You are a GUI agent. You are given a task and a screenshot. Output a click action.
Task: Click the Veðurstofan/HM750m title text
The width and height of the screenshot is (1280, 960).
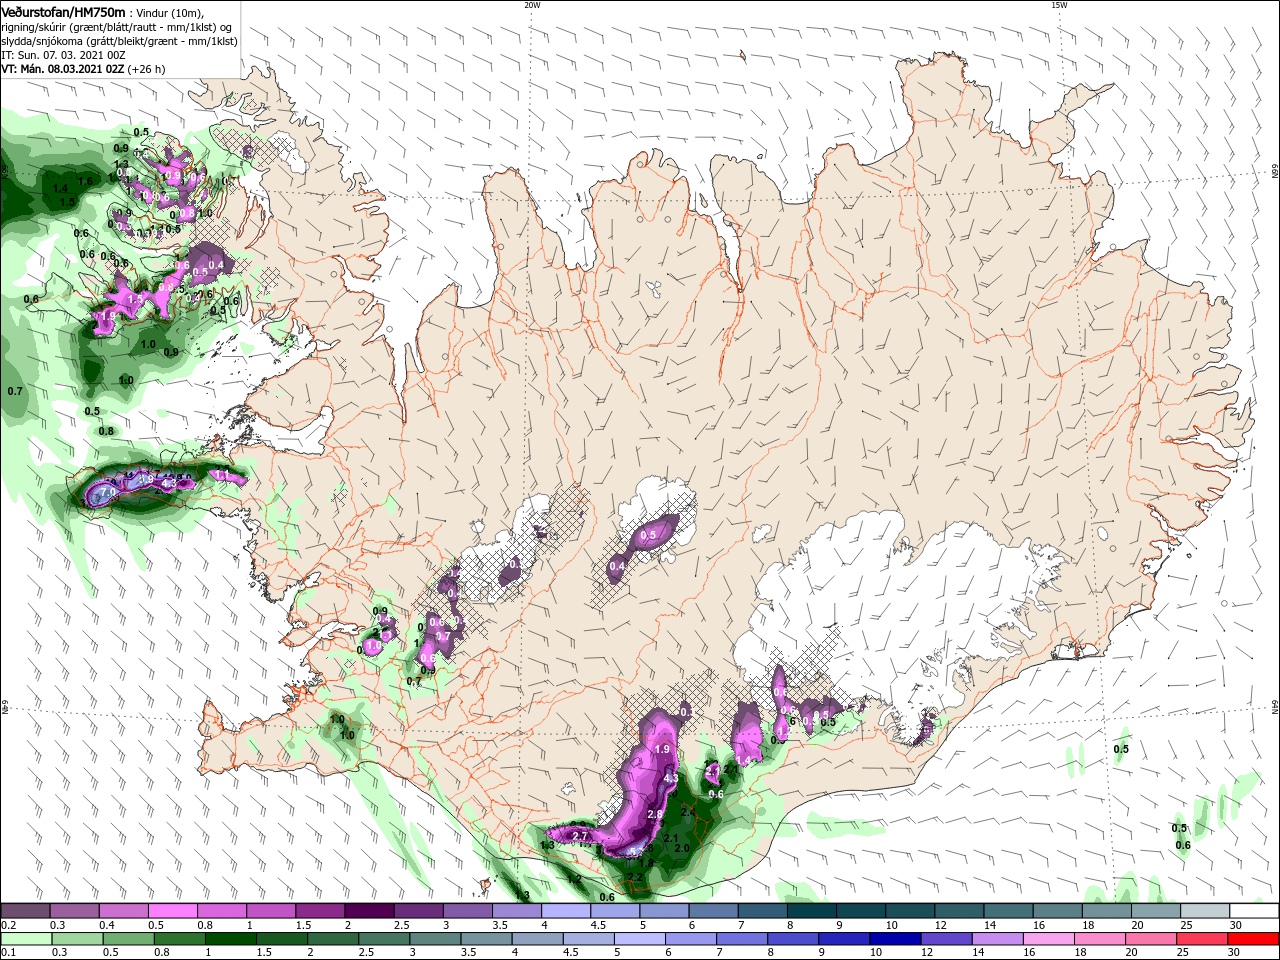(x=63, y=12)
